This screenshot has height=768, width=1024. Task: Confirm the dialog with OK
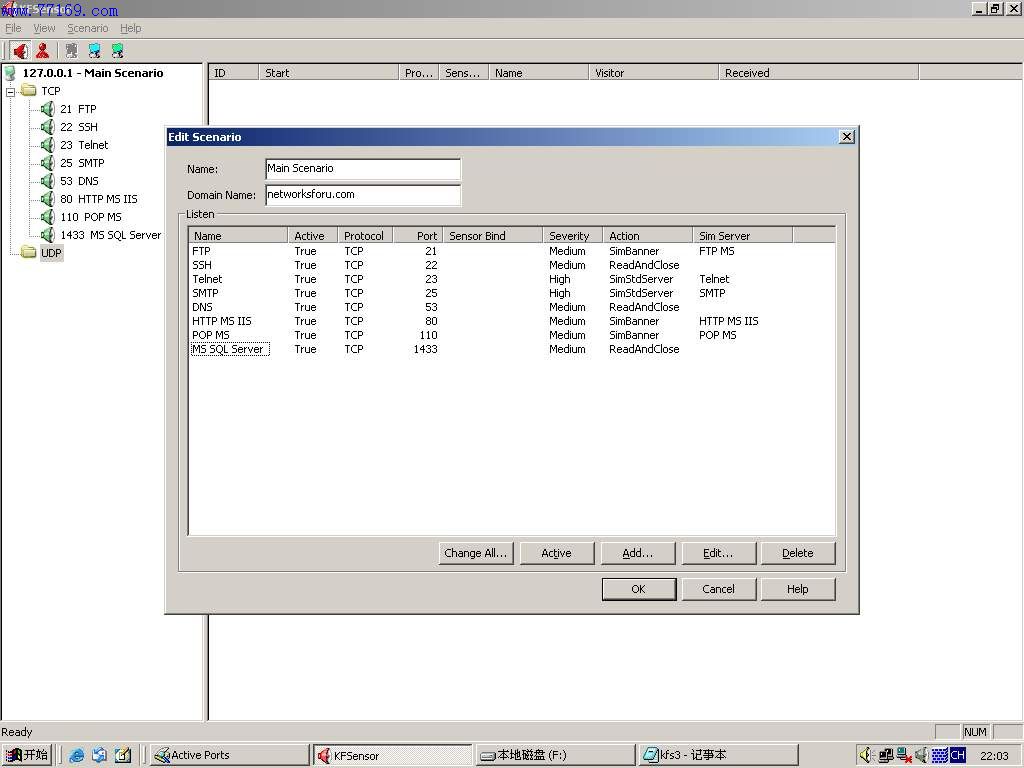click(x=638, y=589)
